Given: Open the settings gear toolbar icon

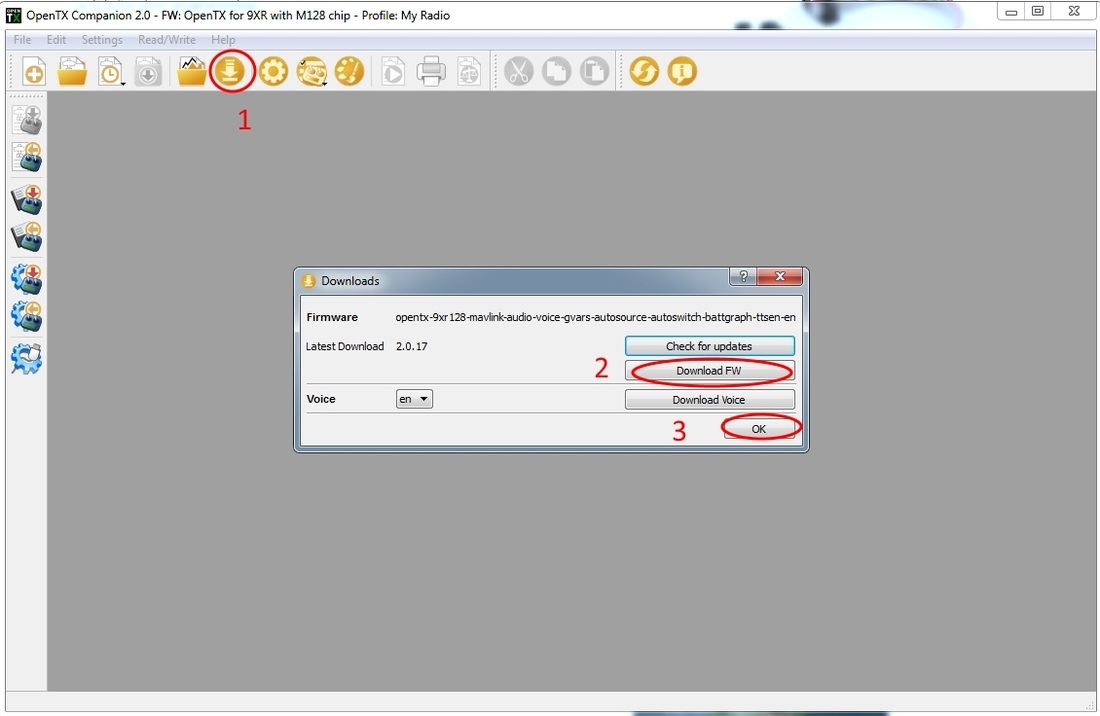Looking at the screenshot, I should pyautogui.click(x=273, y=72).
